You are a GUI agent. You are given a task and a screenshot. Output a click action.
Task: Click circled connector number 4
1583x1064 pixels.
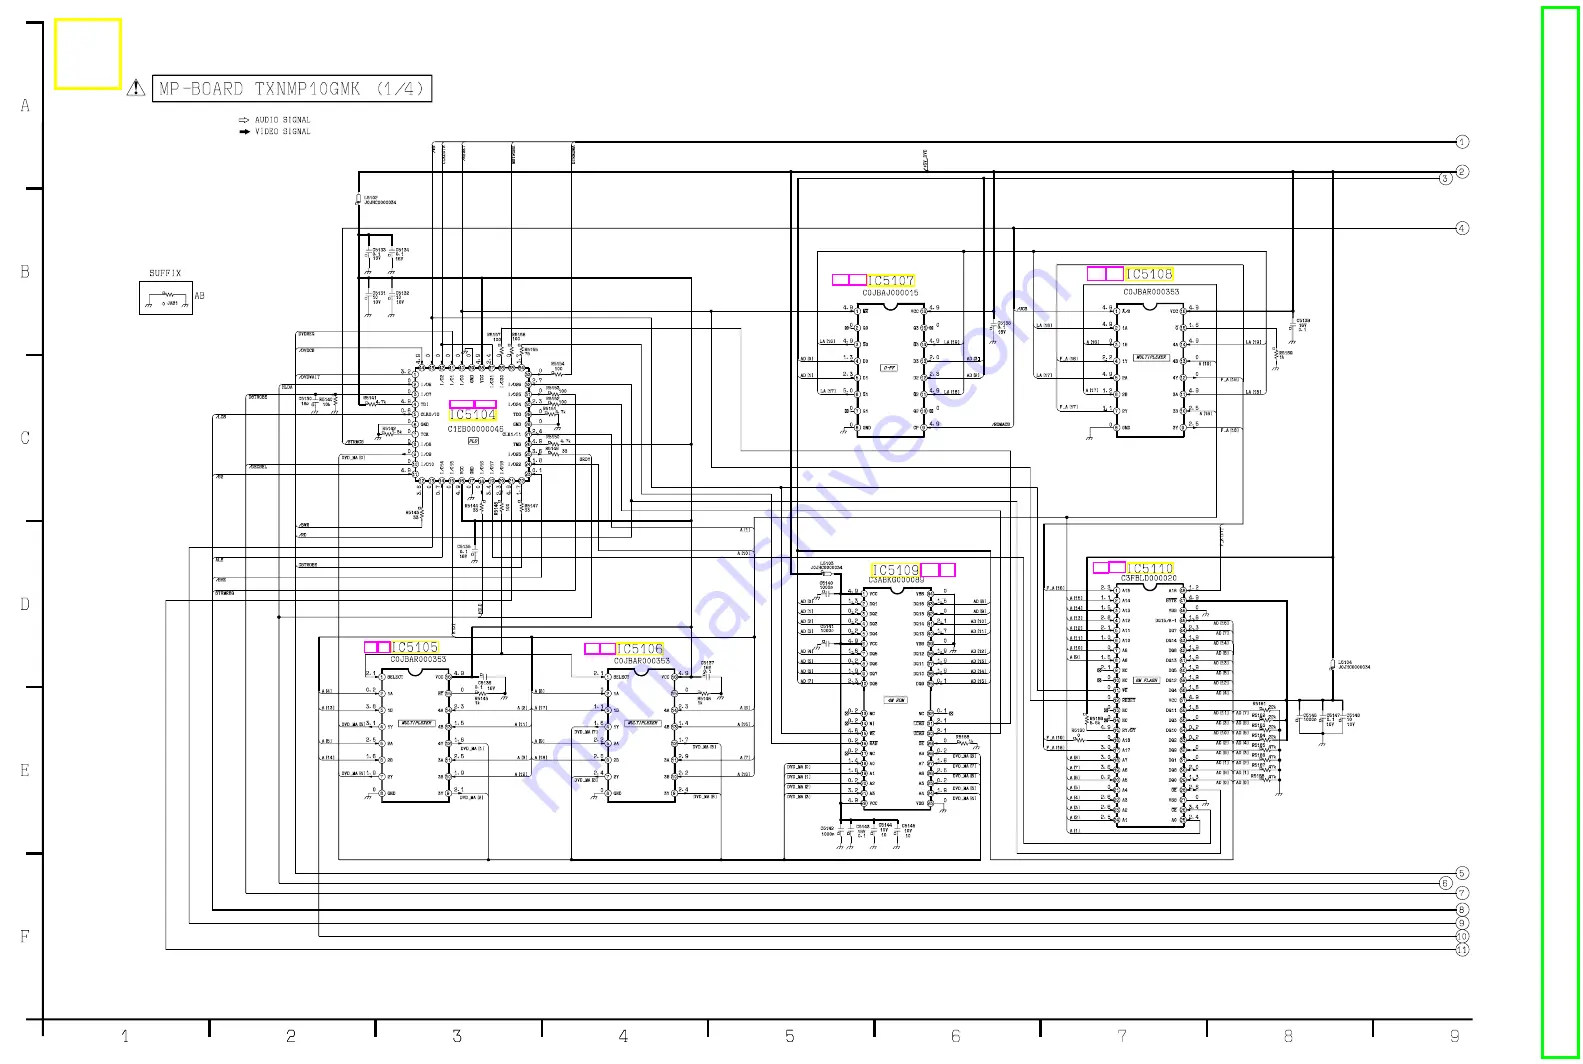(1462, 228)
